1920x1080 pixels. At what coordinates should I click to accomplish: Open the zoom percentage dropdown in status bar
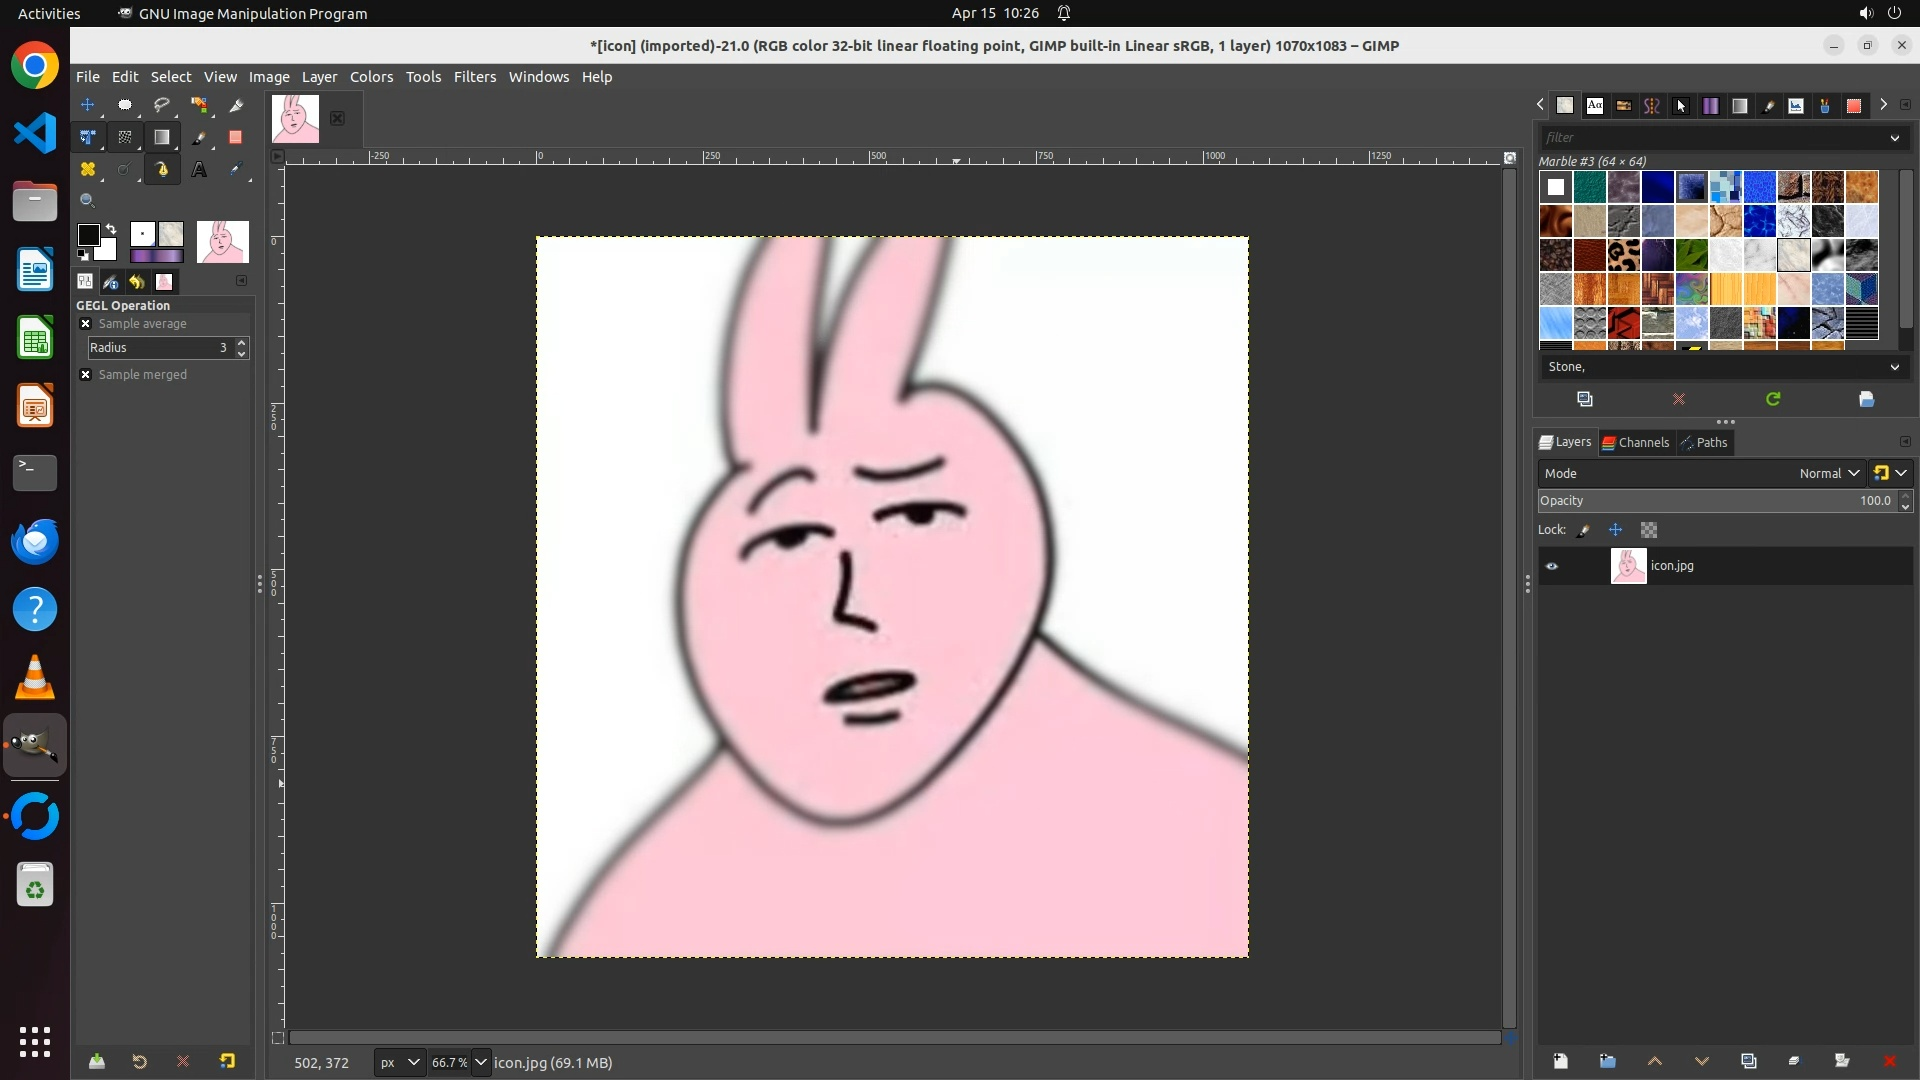481,1063
